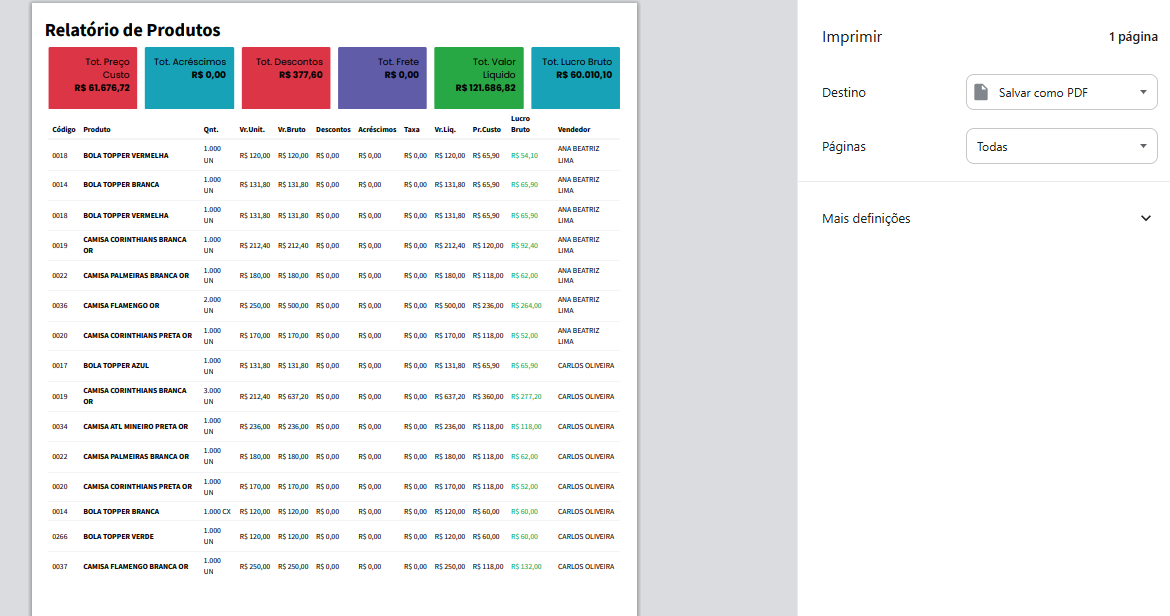This screenshot has width=1170, height=616.
Task: Open the Salvar como PDF destination dropdown
Action: (x=1060, y=93)
